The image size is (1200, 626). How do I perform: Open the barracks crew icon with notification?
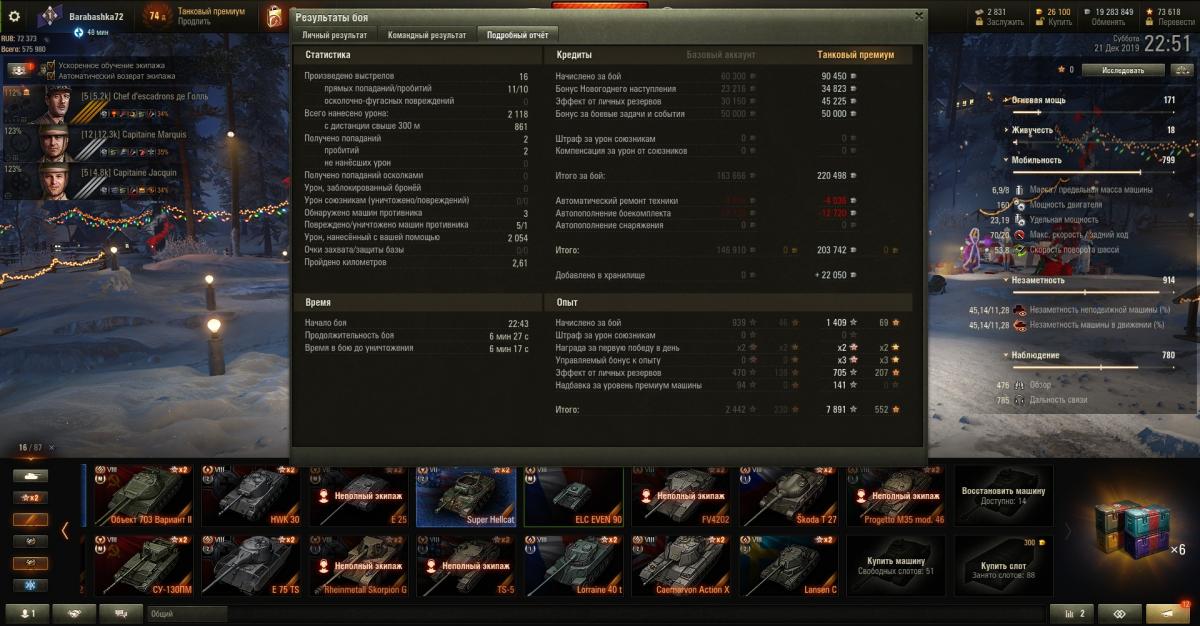(x=21, y=70)
